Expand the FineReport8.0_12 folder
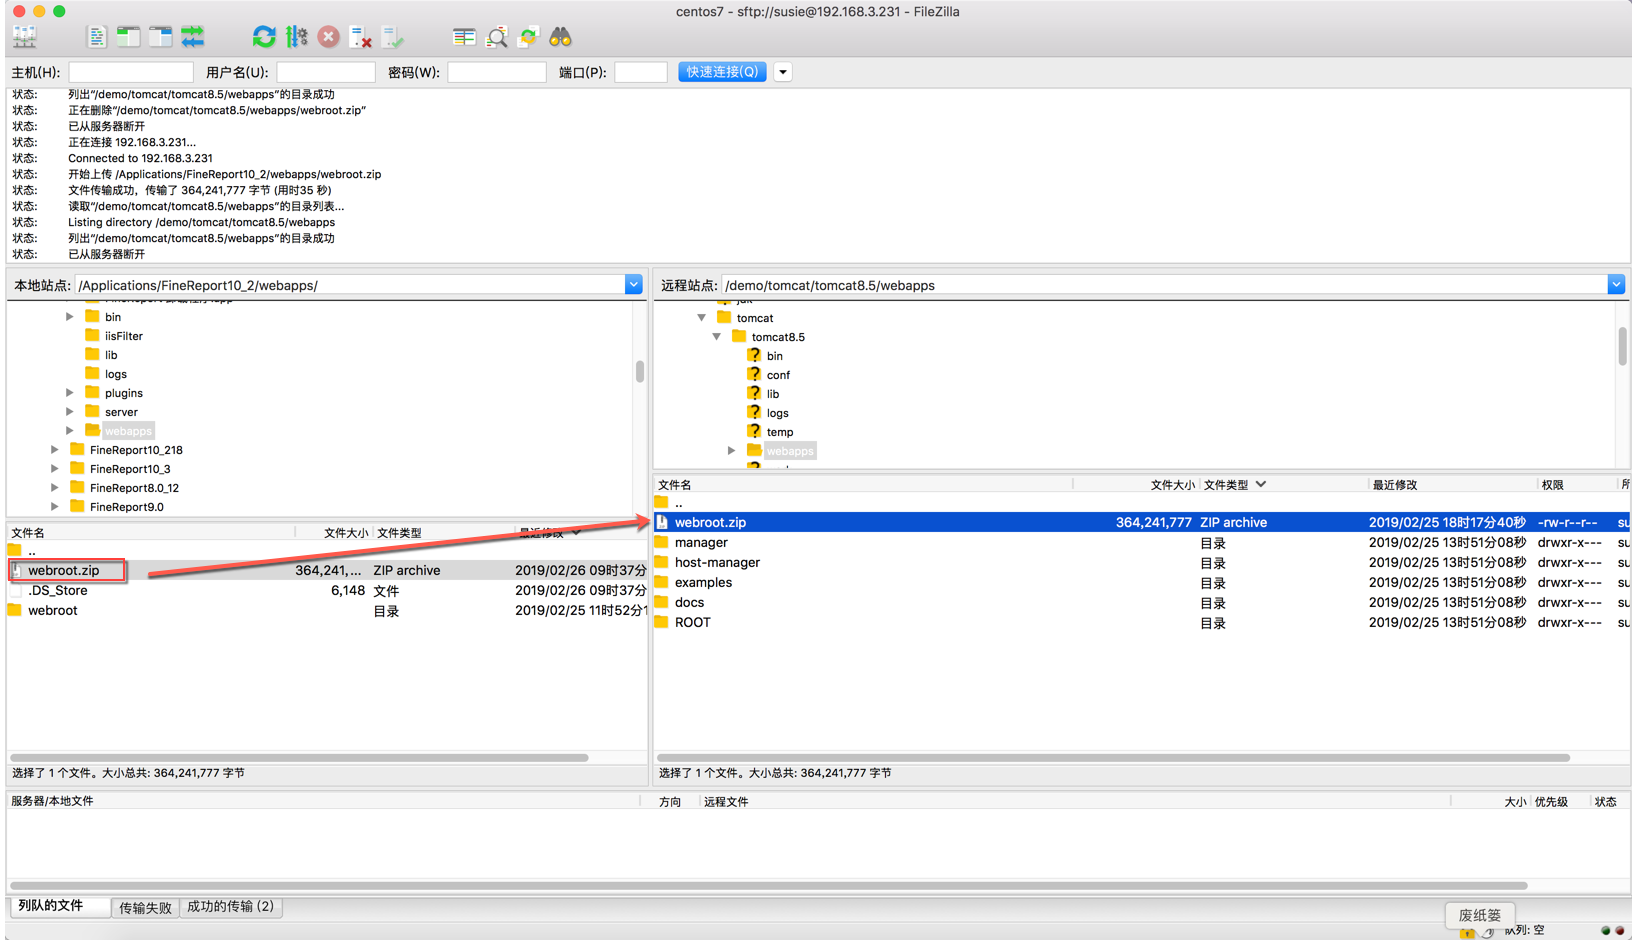The image size is (1632, 940). 54,488
